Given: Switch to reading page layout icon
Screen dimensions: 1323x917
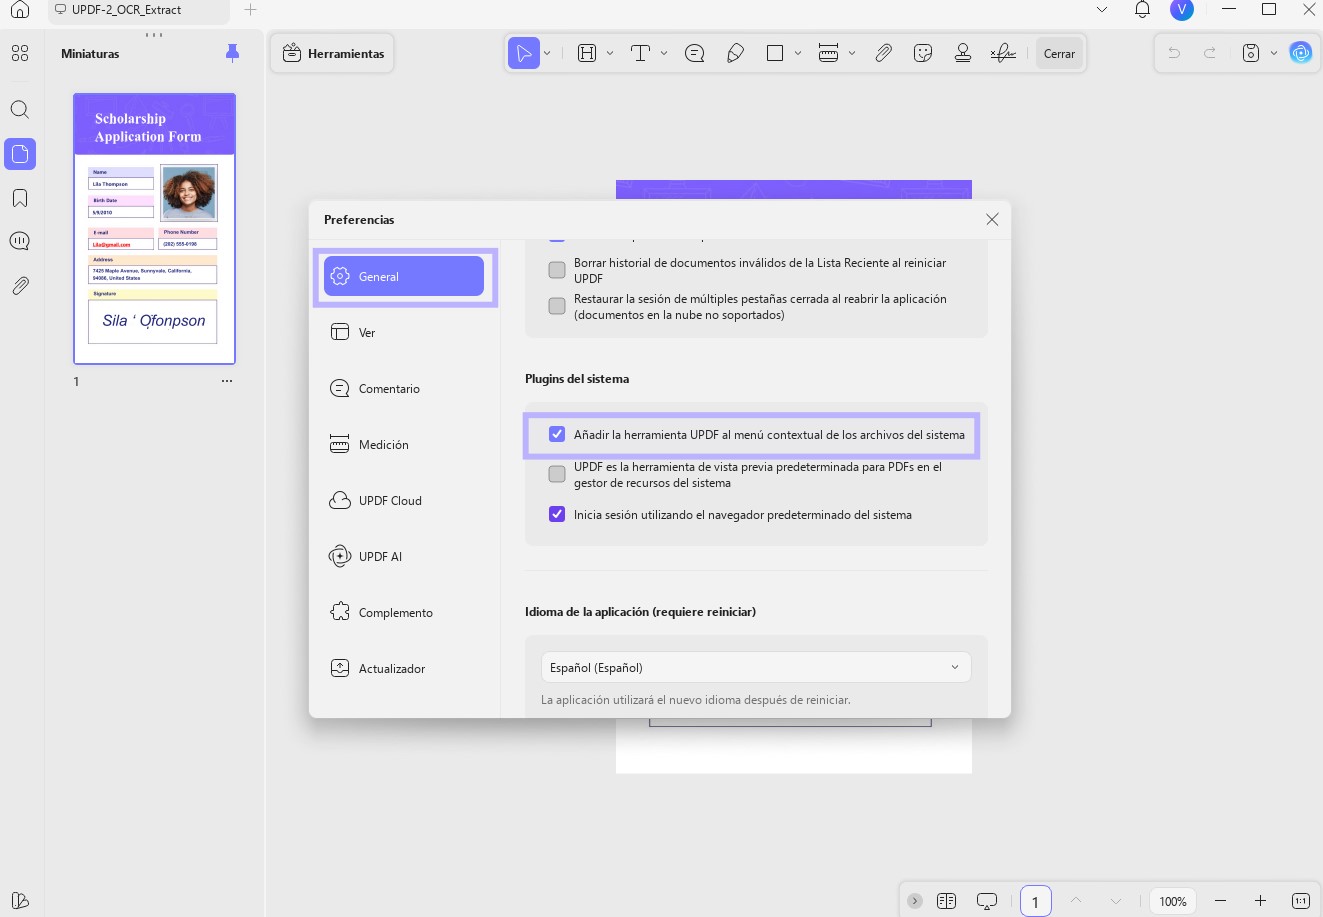Looking at the screenshot, I should tap(946, 901).
